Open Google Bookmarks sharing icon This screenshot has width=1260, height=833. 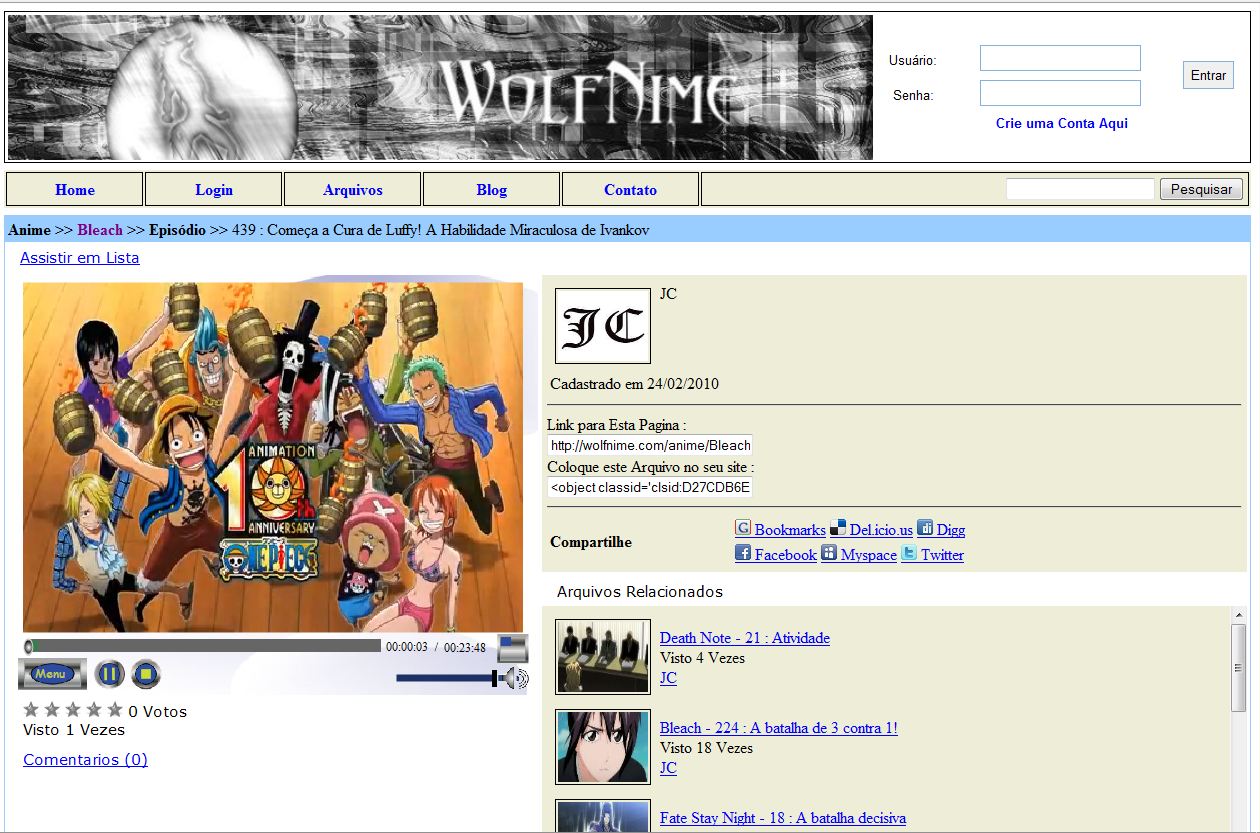743,527
